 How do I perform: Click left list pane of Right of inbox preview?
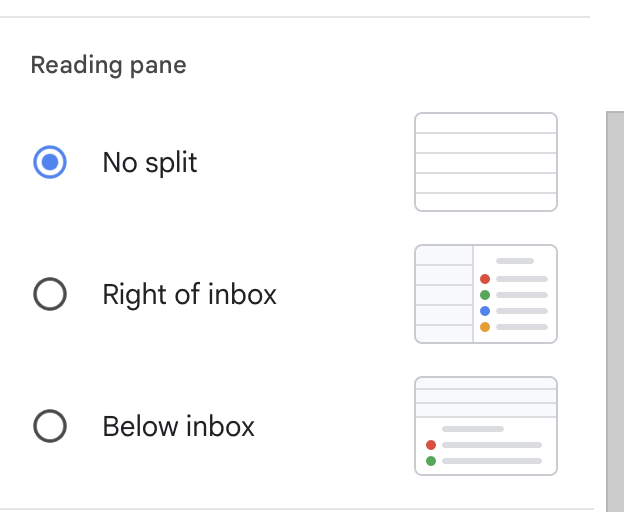point(444,294)
